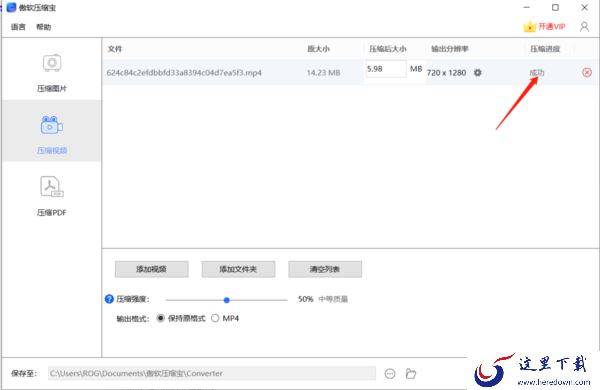The height and width of the screenshot is (390, 600).
Task: Open the 语言 menu
Action: pyautogui.click(x=18, y=27)
